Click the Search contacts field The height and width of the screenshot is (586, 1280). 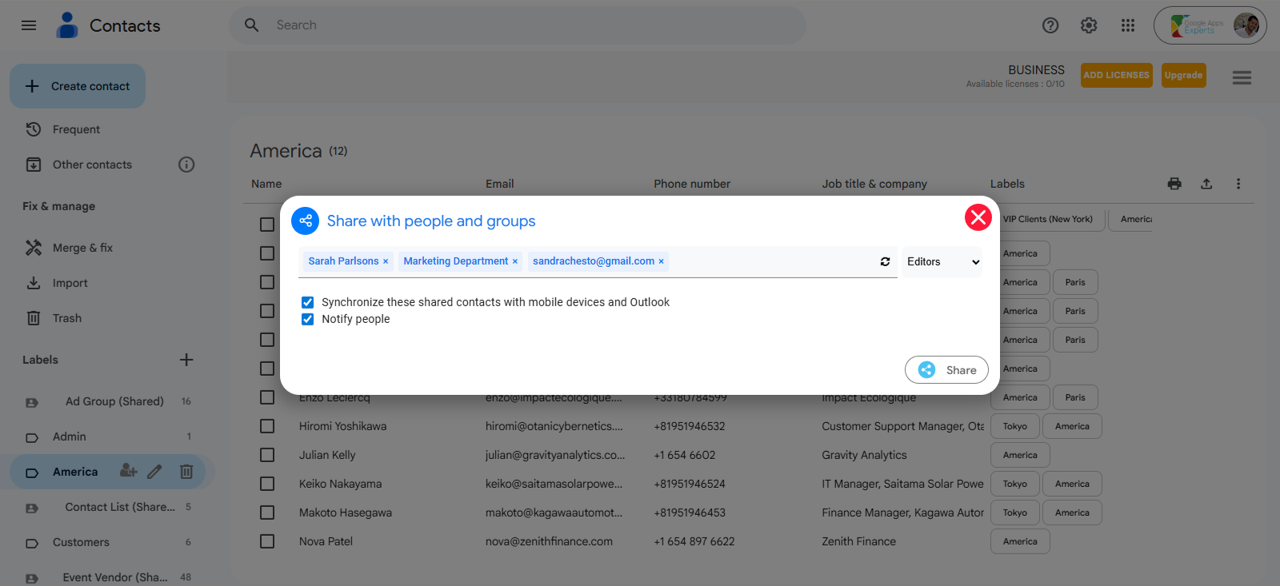[x=520, y=26]
